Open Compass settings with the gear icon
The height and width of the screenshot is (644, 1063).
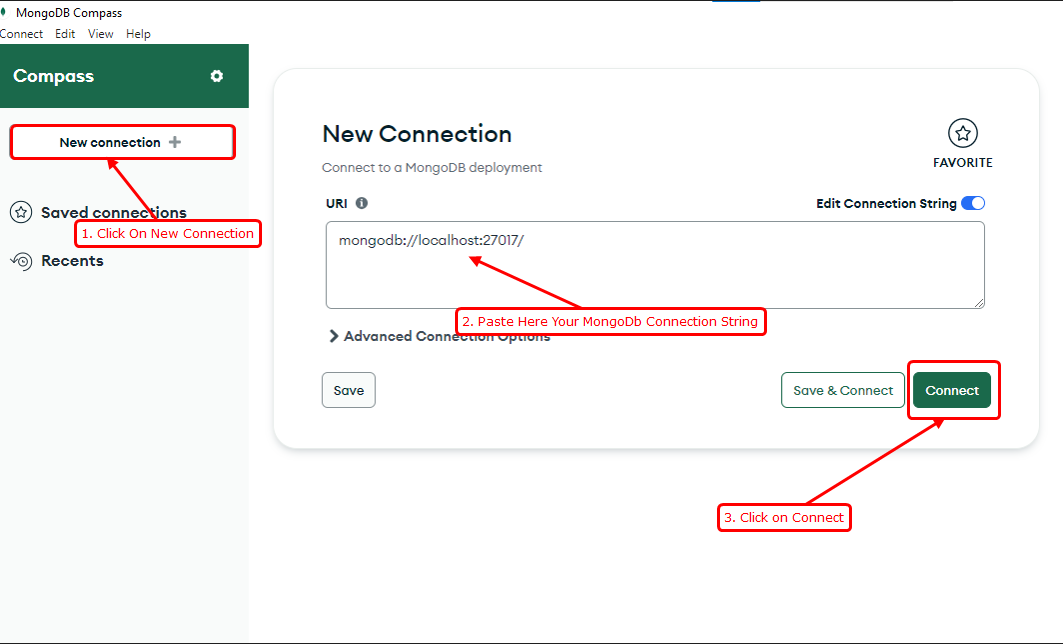point(215,76)
